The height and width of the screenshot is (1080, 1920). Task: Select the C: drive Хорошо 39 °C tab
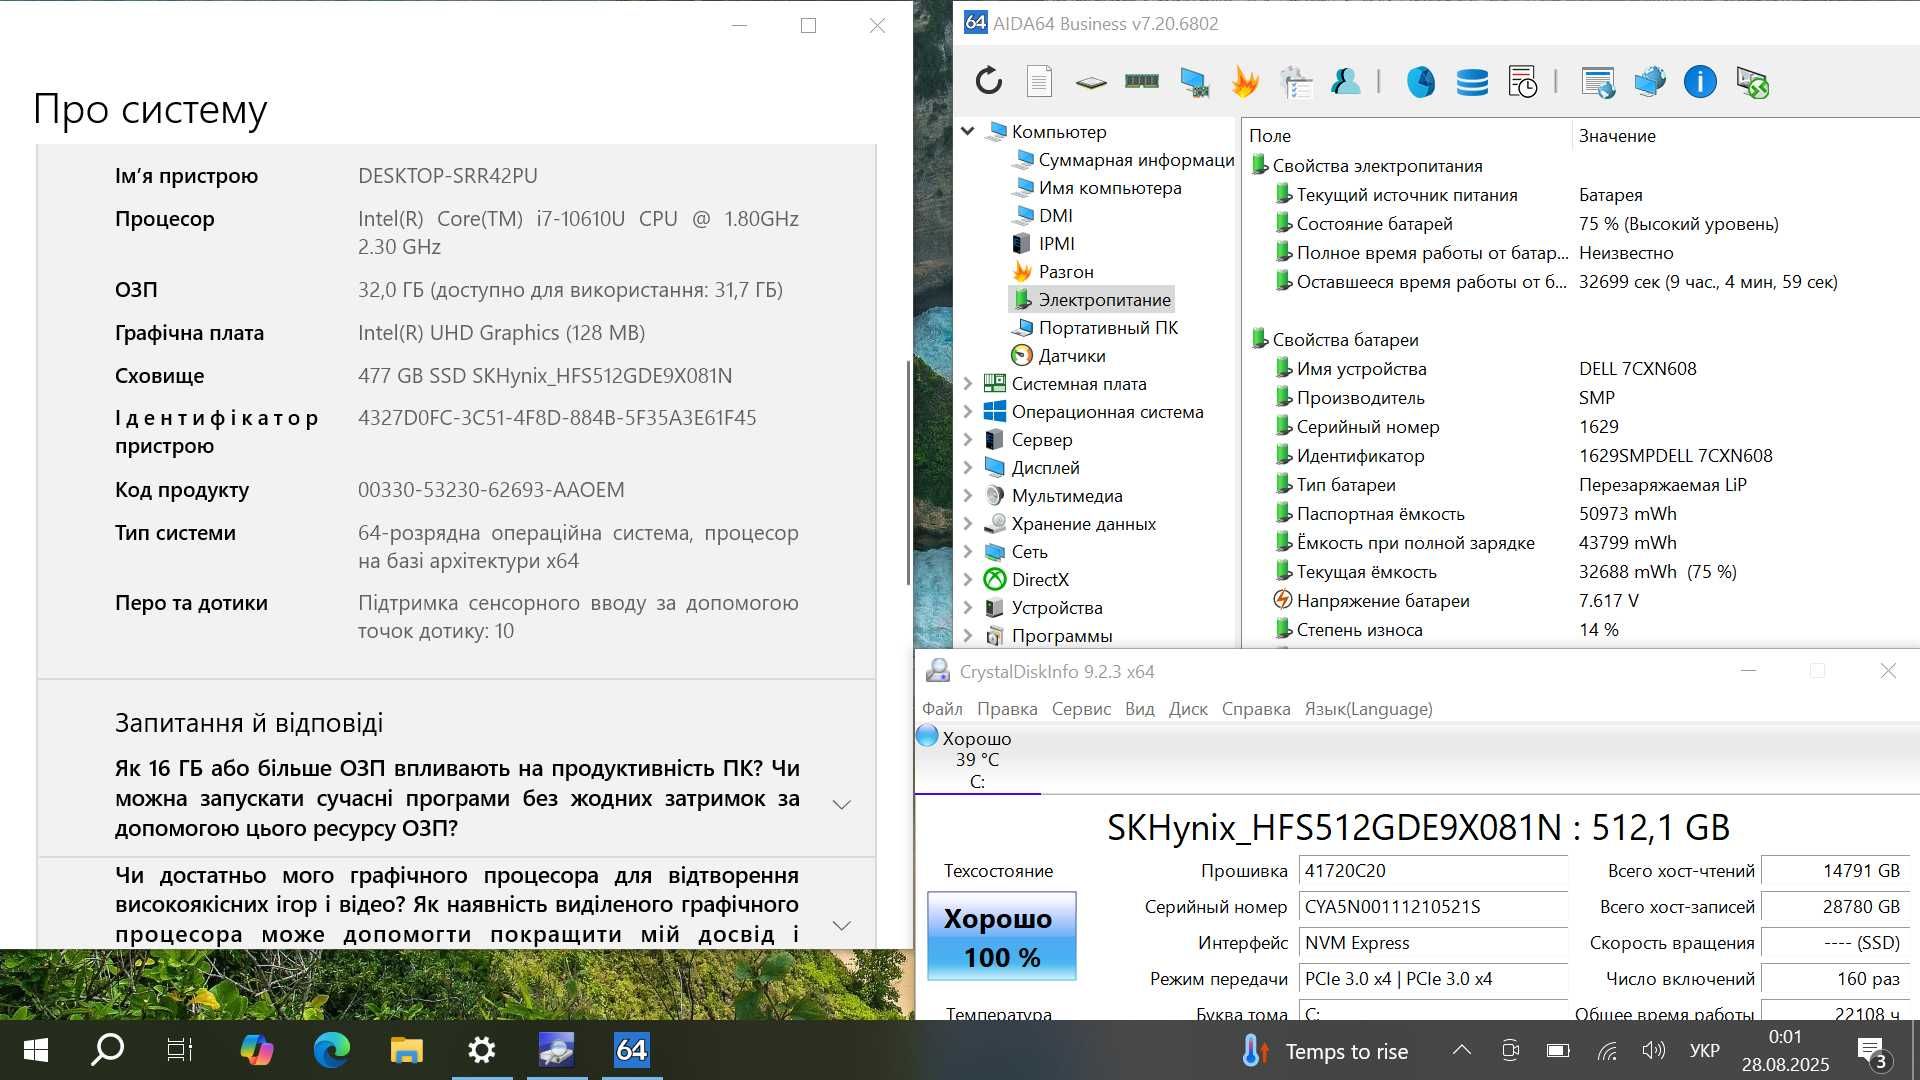(x=976, y=760)
